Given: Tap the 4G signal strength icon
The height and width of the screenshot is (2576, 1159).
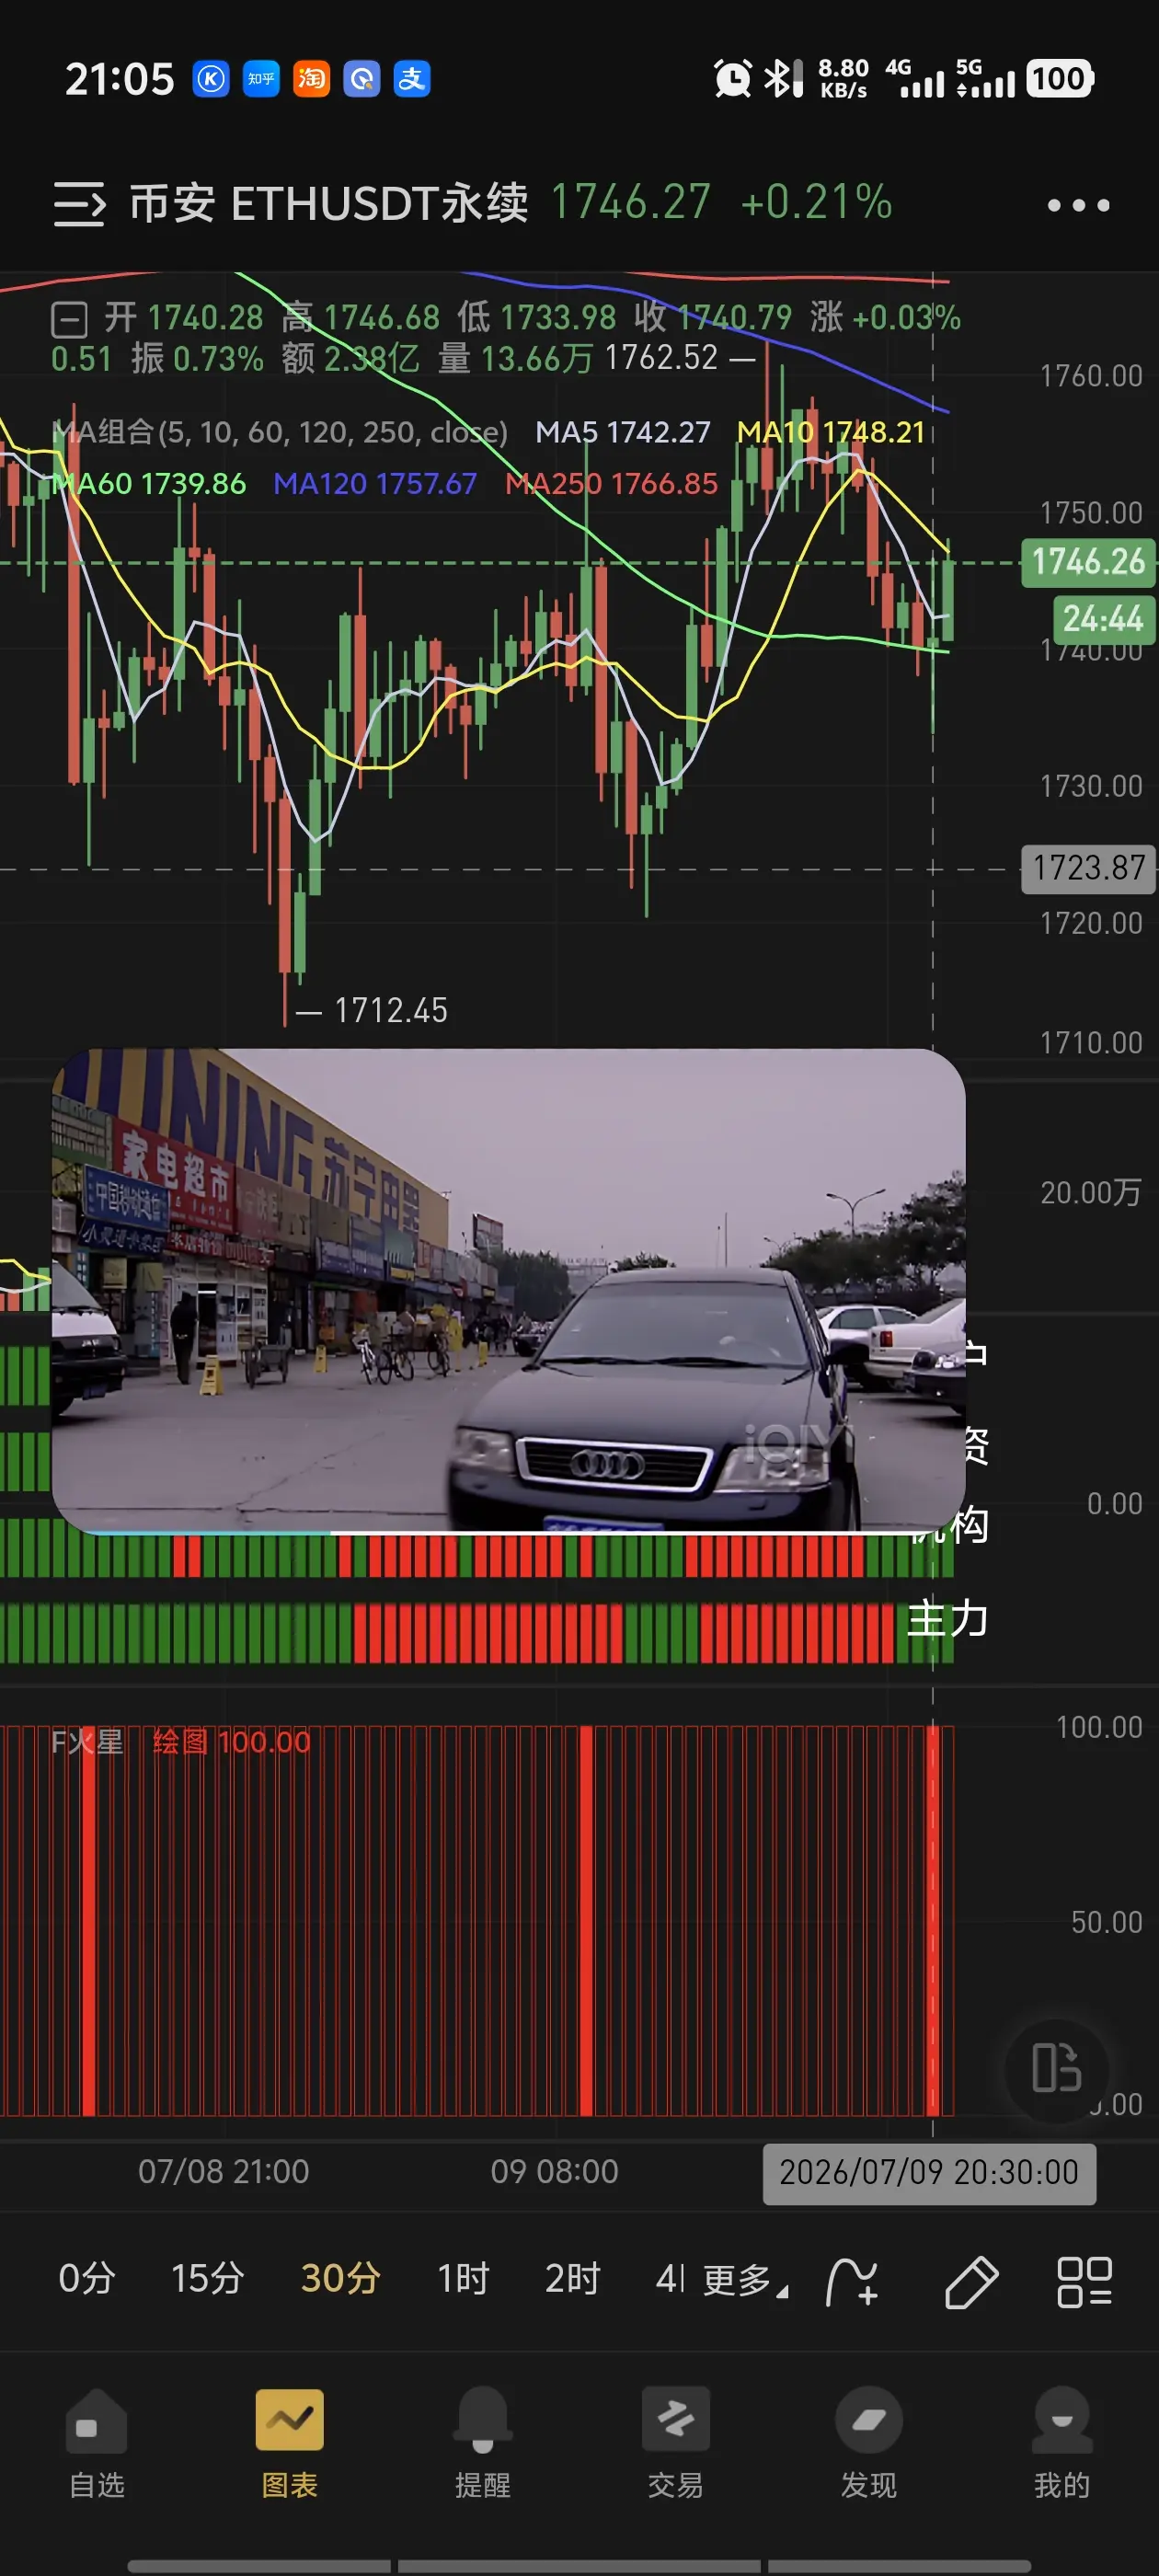Looking at the screenshot, I should pos(915,78).
